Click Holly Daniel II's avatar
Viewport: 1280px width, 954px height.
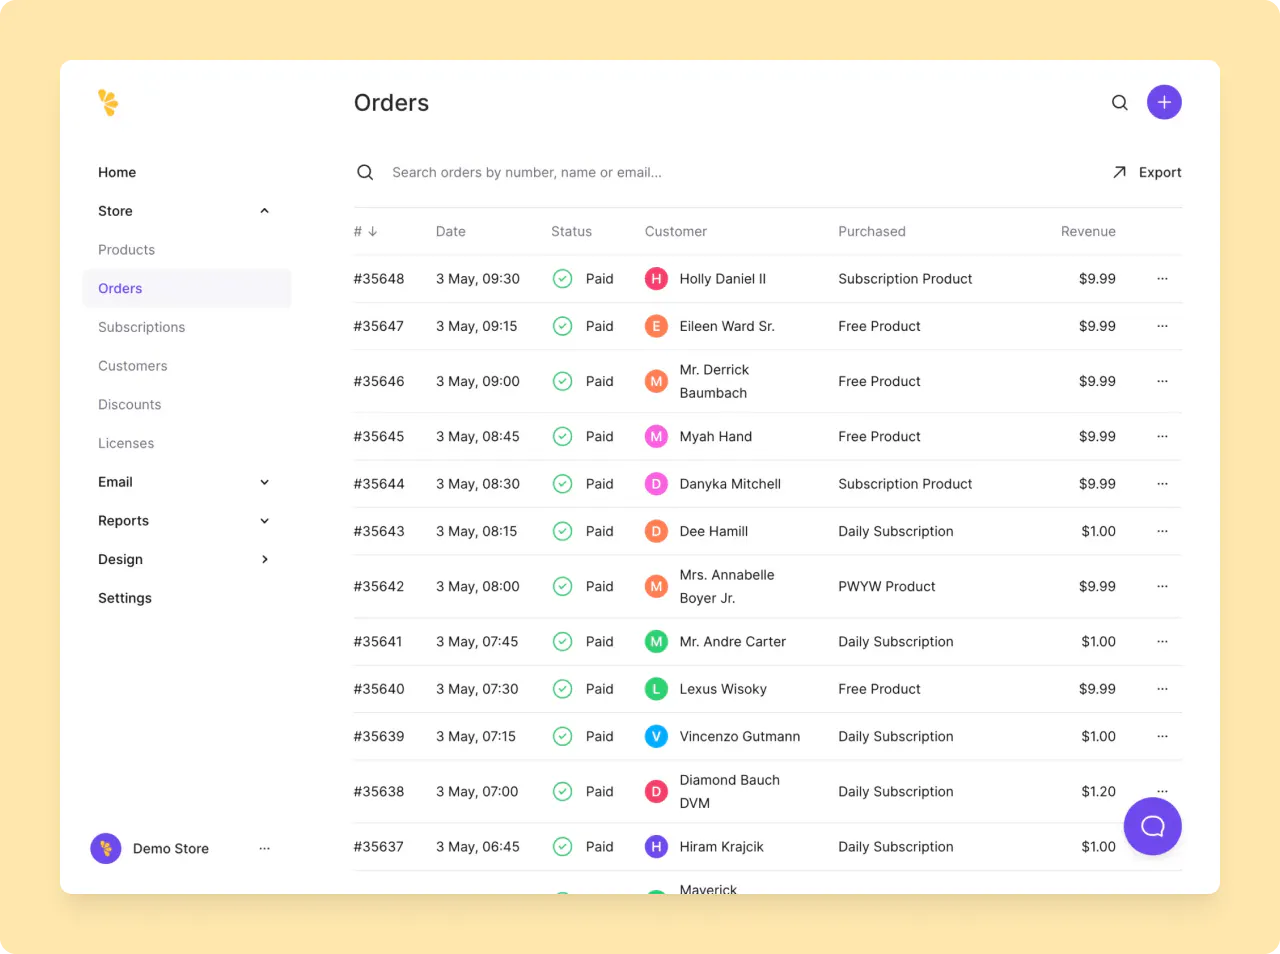coord(656,279)
